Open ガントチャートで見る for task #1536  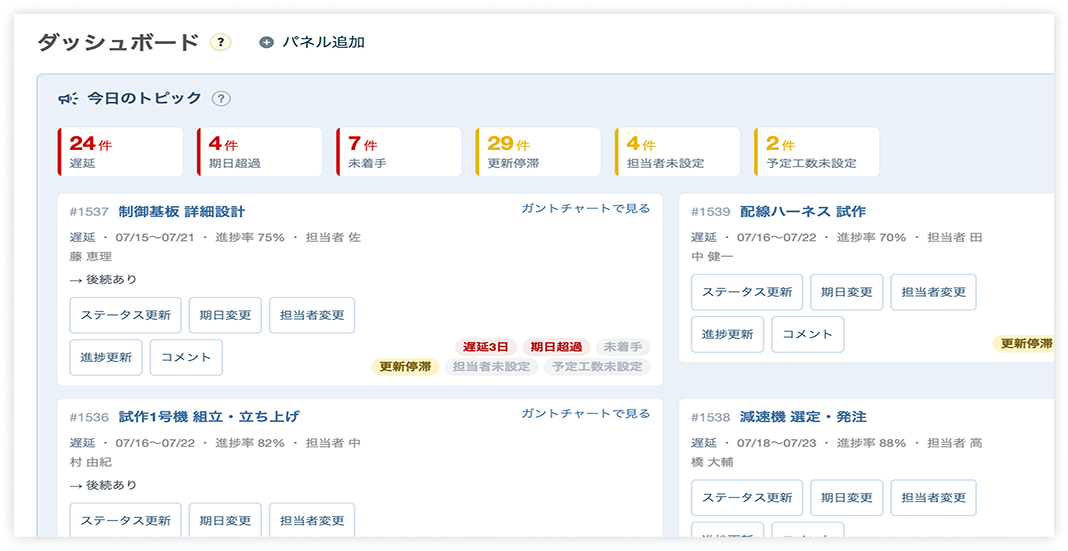[x=586, y=413]
